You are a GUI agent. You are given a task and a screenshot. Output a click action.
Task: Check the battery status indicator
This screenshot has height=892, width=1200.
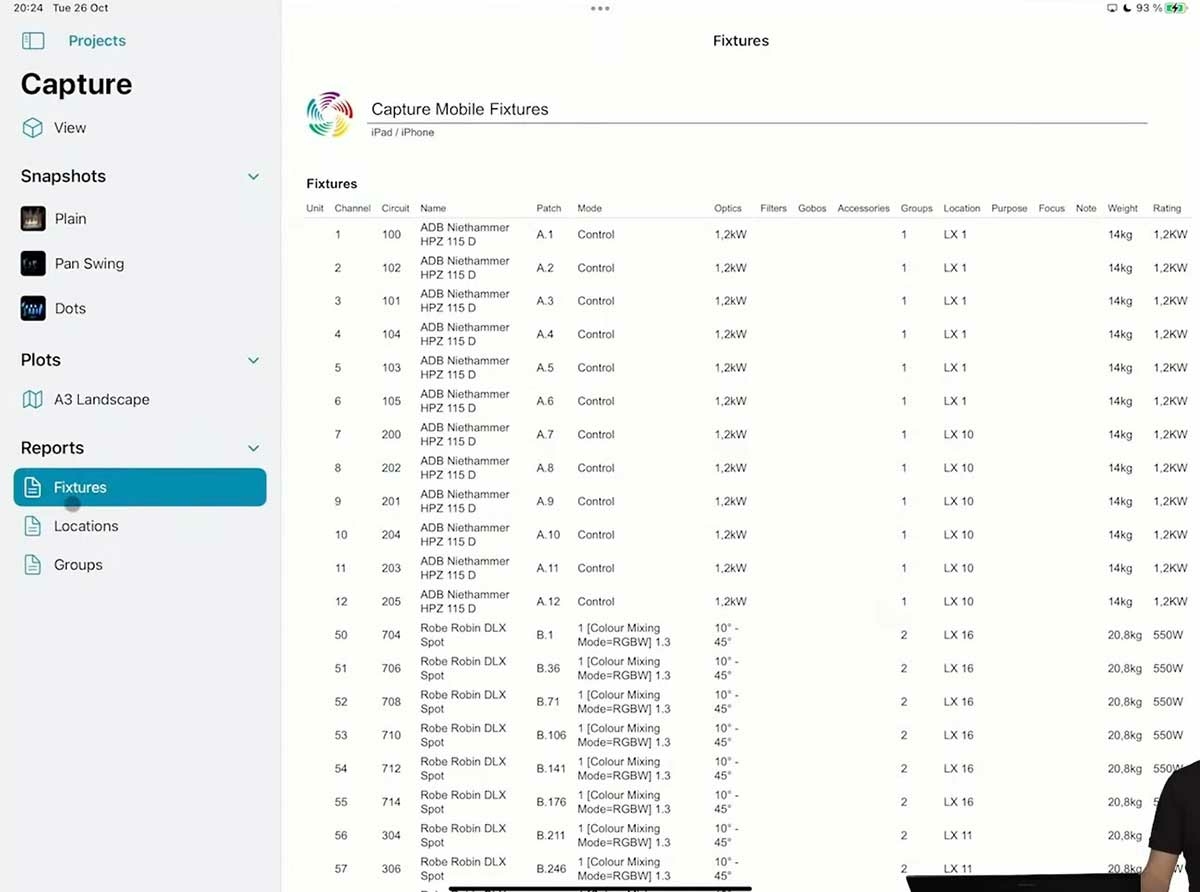click(1173, 8)
